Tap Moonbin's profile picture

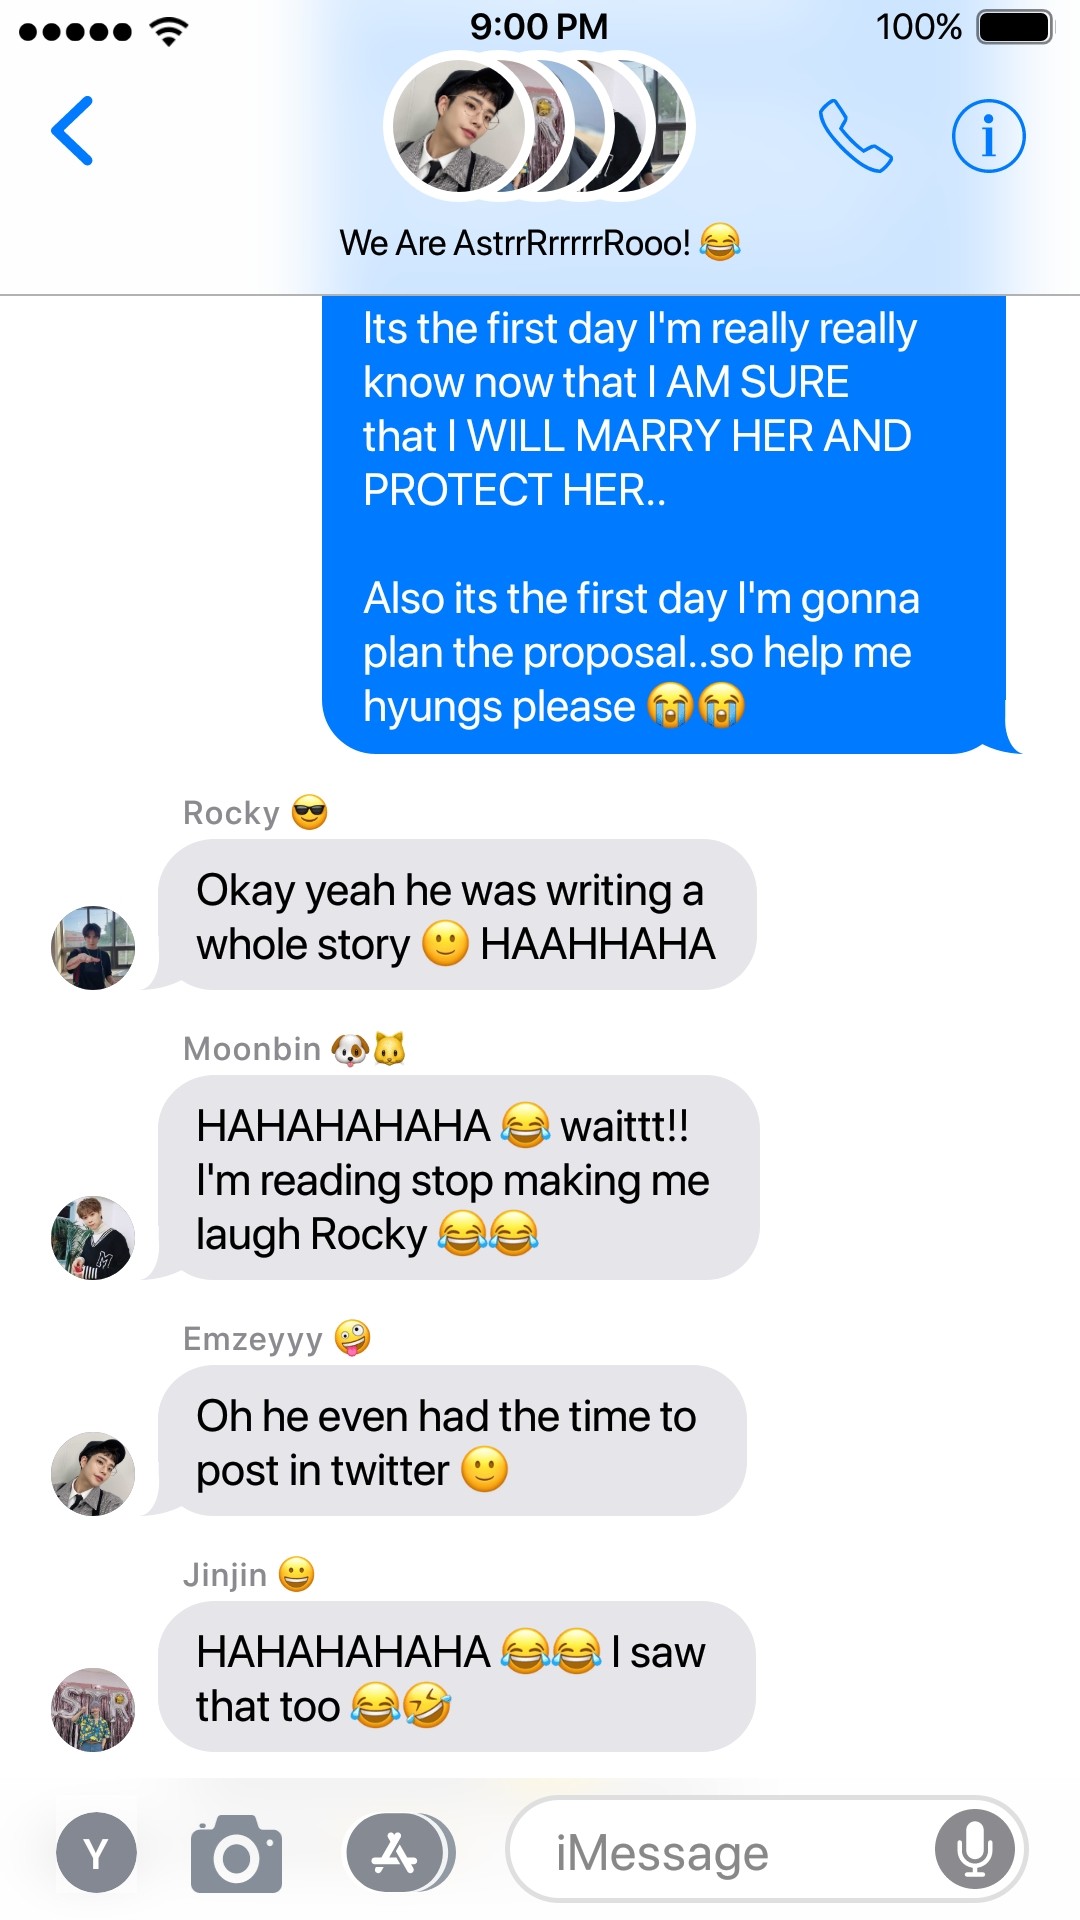pyautogui.click(x=93, y=1238)
